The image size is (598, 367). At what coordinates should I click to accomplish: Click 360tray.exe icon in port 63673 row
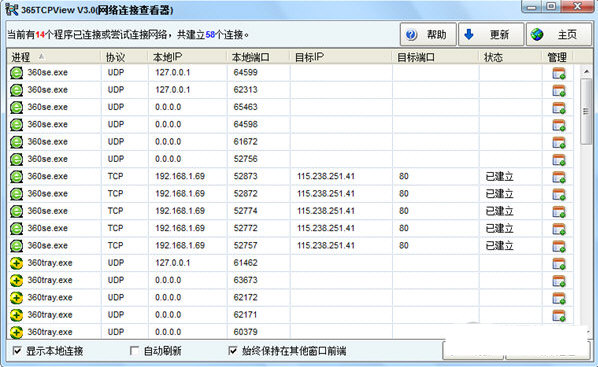coord(16,280)
